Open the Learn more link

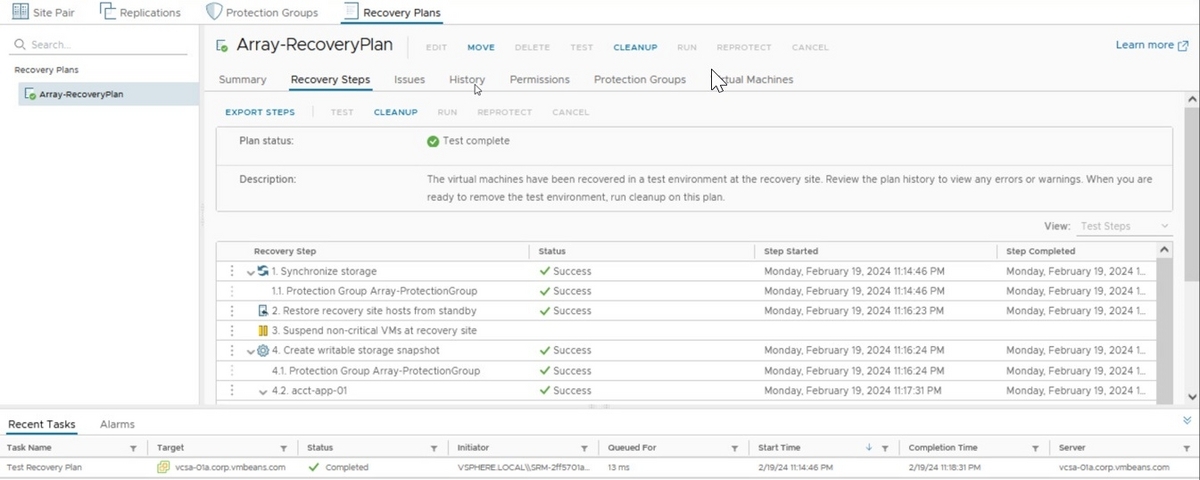[1151, 45]
